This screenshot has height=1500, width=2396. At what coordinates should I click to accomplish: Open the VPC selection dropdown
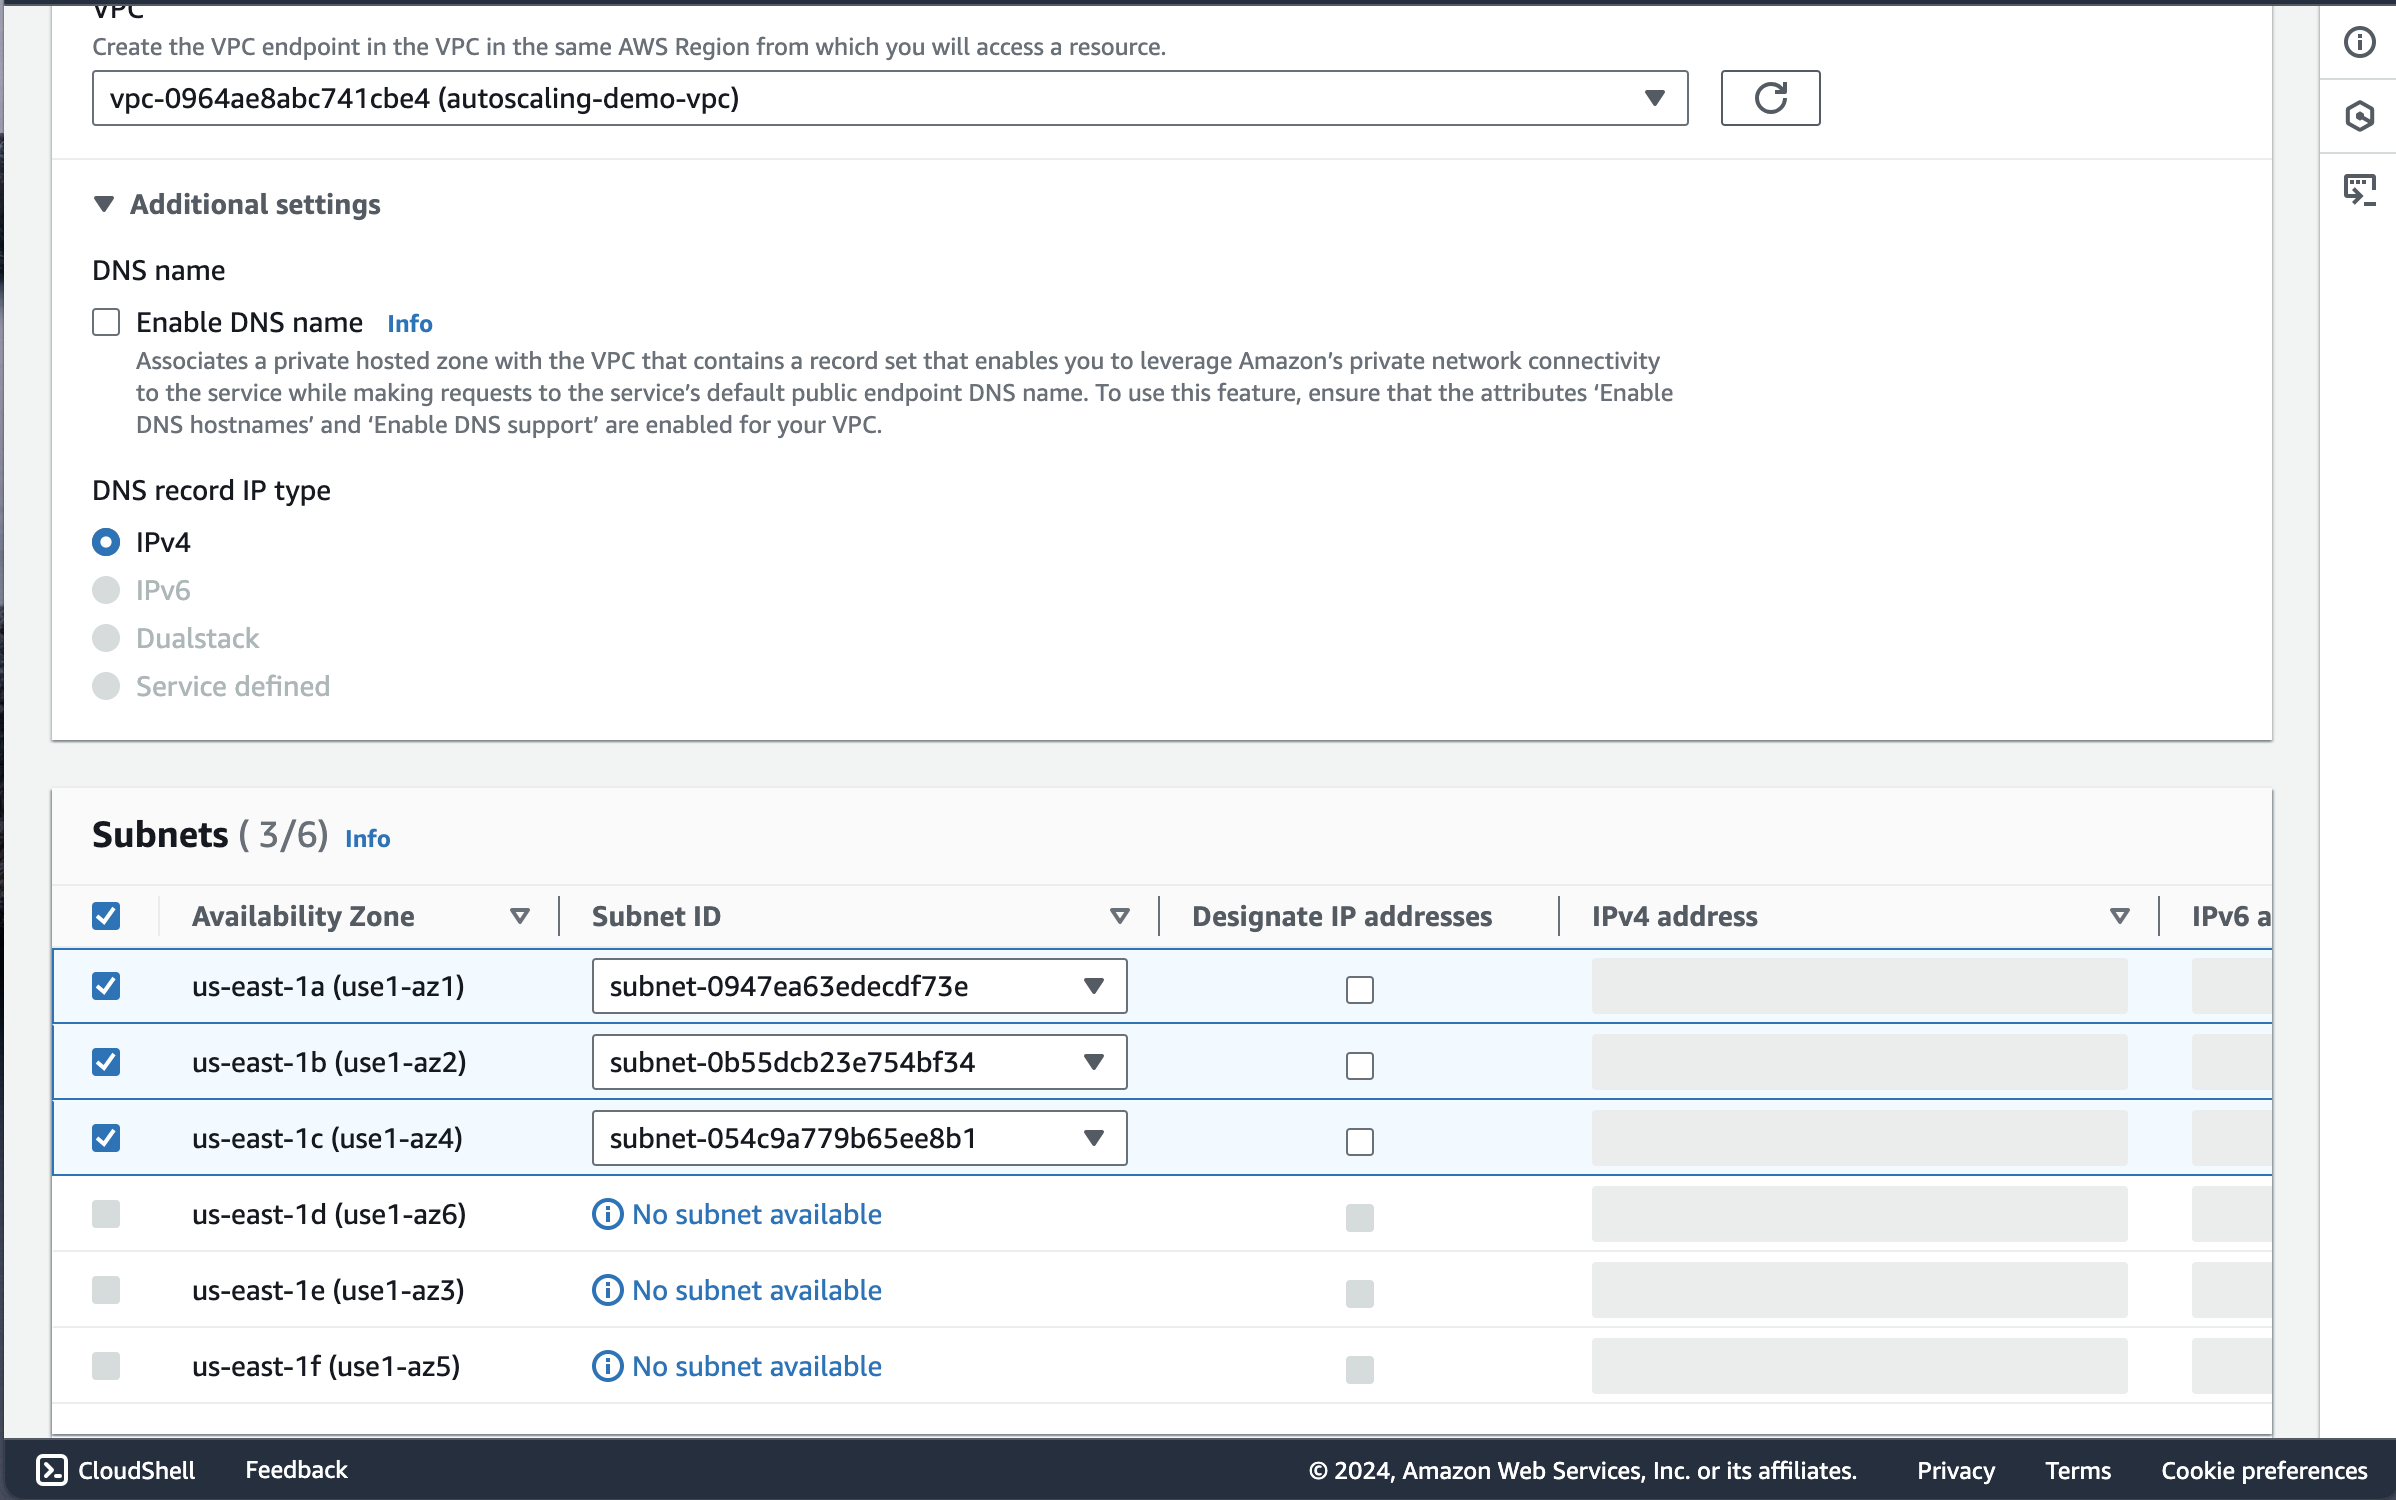click(889, 98)
